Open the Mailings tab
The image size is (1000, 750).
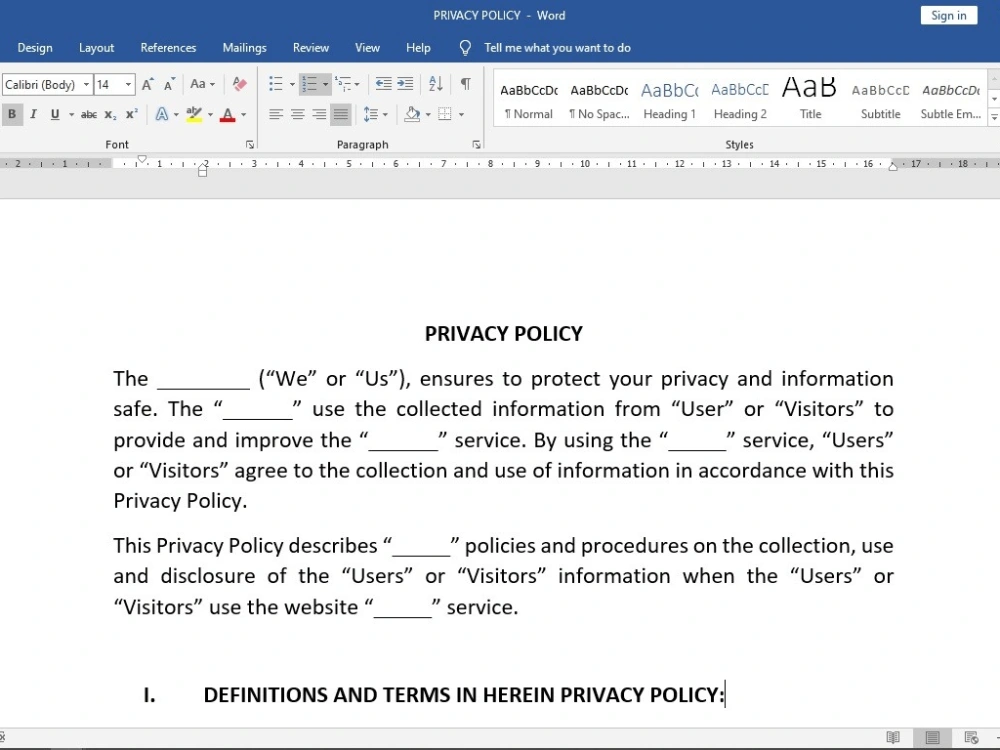(244, 48)
